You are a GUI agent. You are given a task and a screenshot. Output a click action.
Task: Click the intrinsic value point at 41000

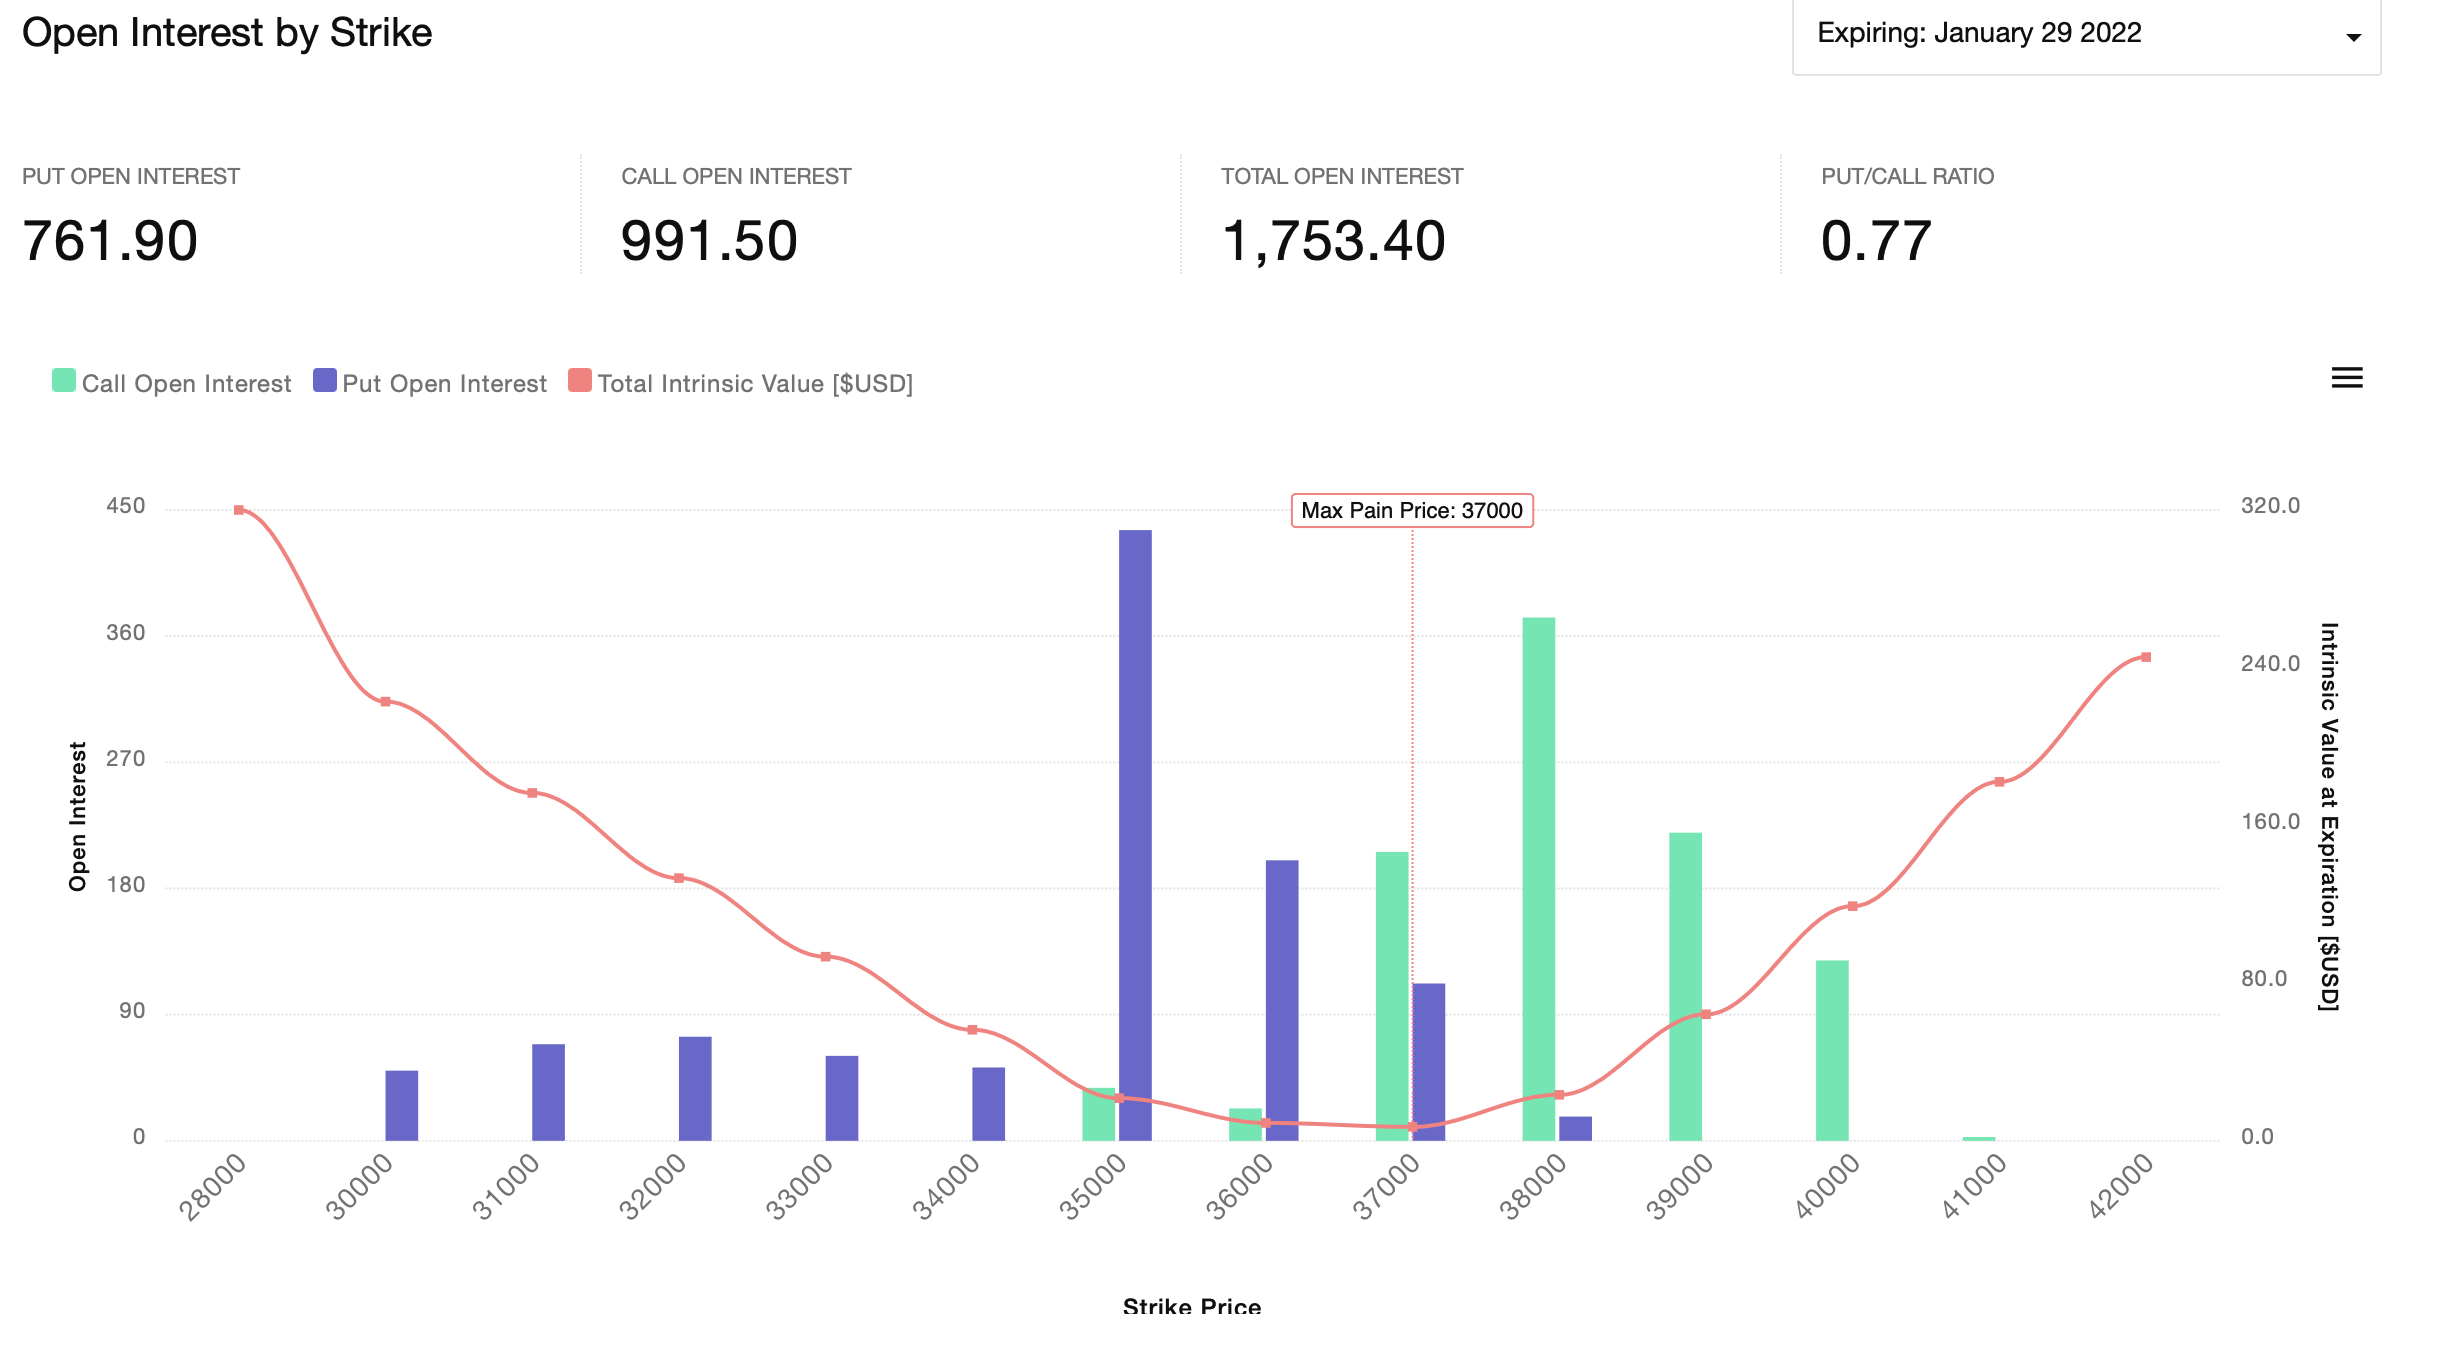click(1999, 782)
